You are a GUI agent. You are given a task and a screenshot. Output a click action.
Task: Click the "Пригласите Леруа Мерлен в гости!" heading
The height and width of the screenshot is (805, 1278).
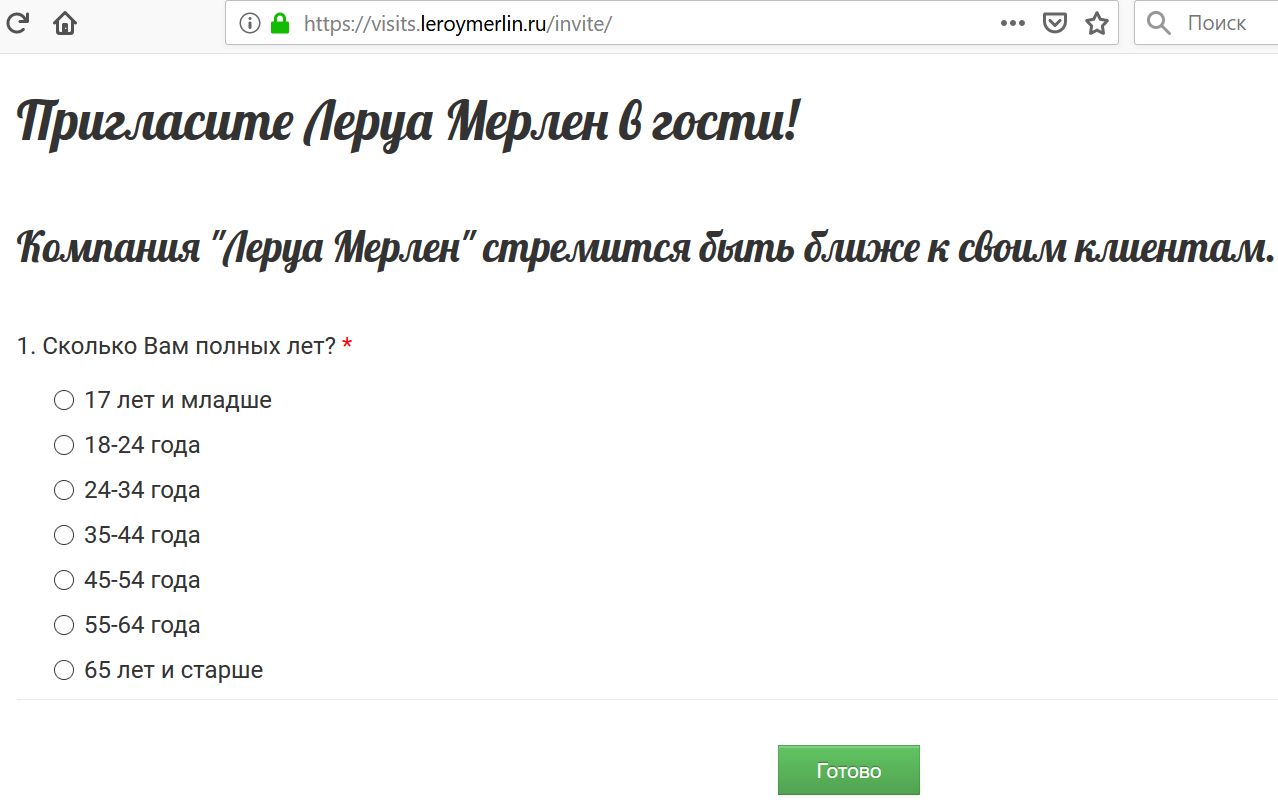tap(407, 124)
